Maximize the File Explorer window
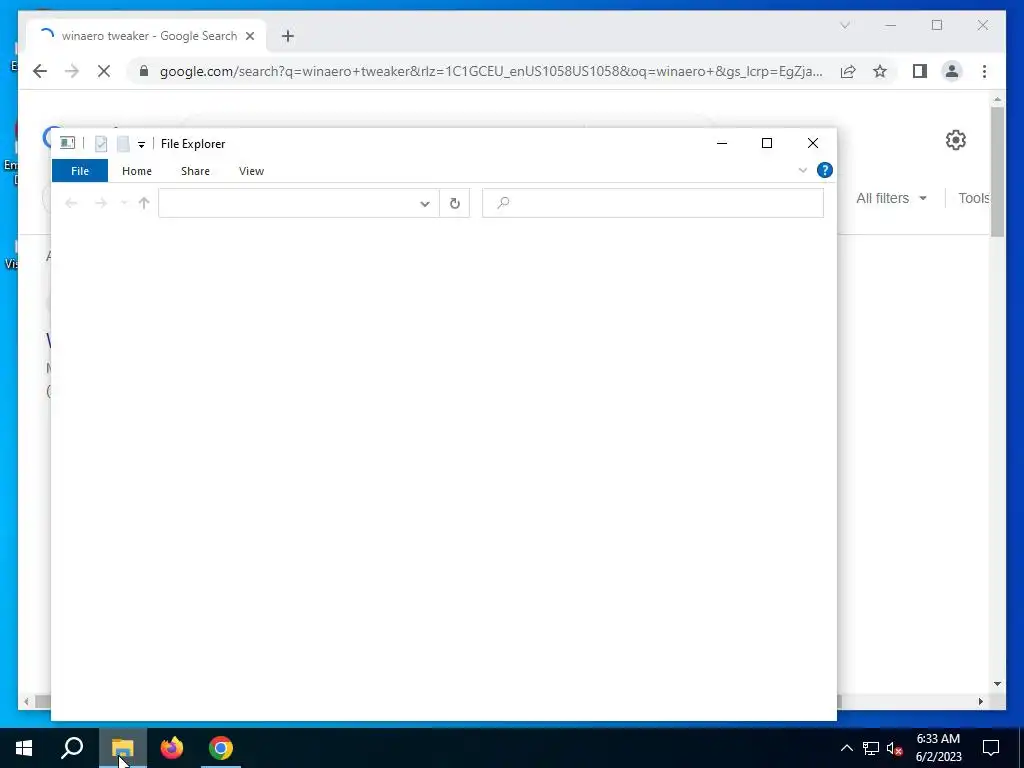The height and width of the screenshot is (768, 1024). 767,143
